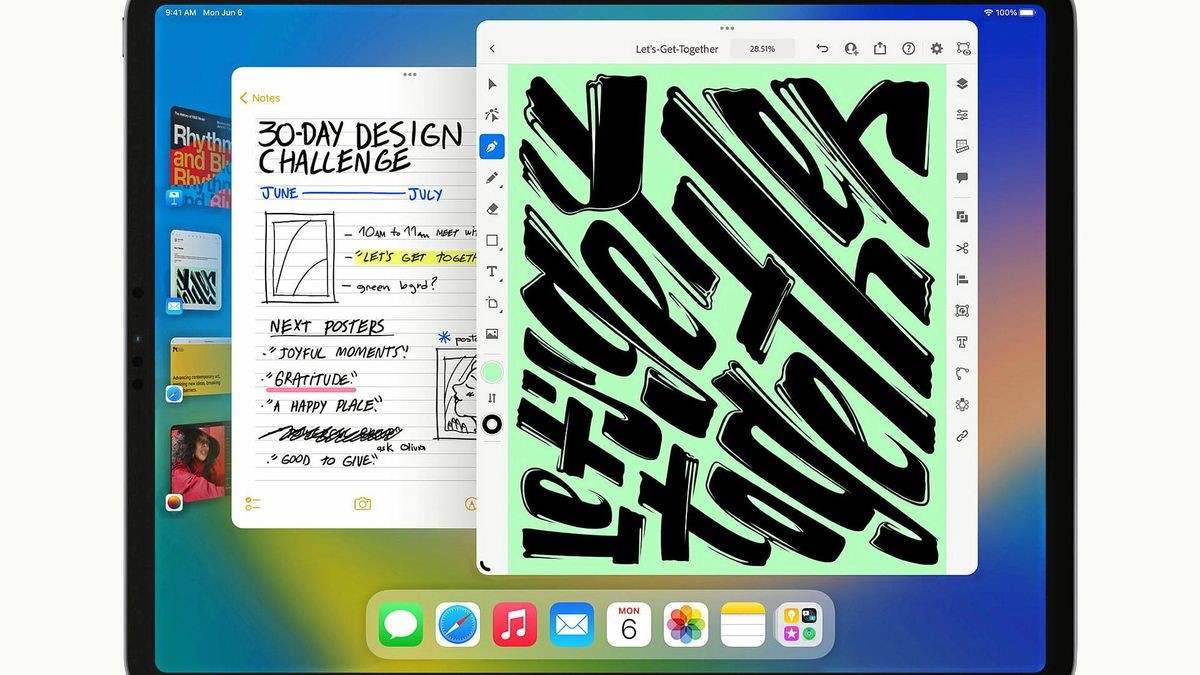The image size is (1200, 675).
Task: Launch Safari from the Dock
Action: pyautogui.click(x=457, y=623)
